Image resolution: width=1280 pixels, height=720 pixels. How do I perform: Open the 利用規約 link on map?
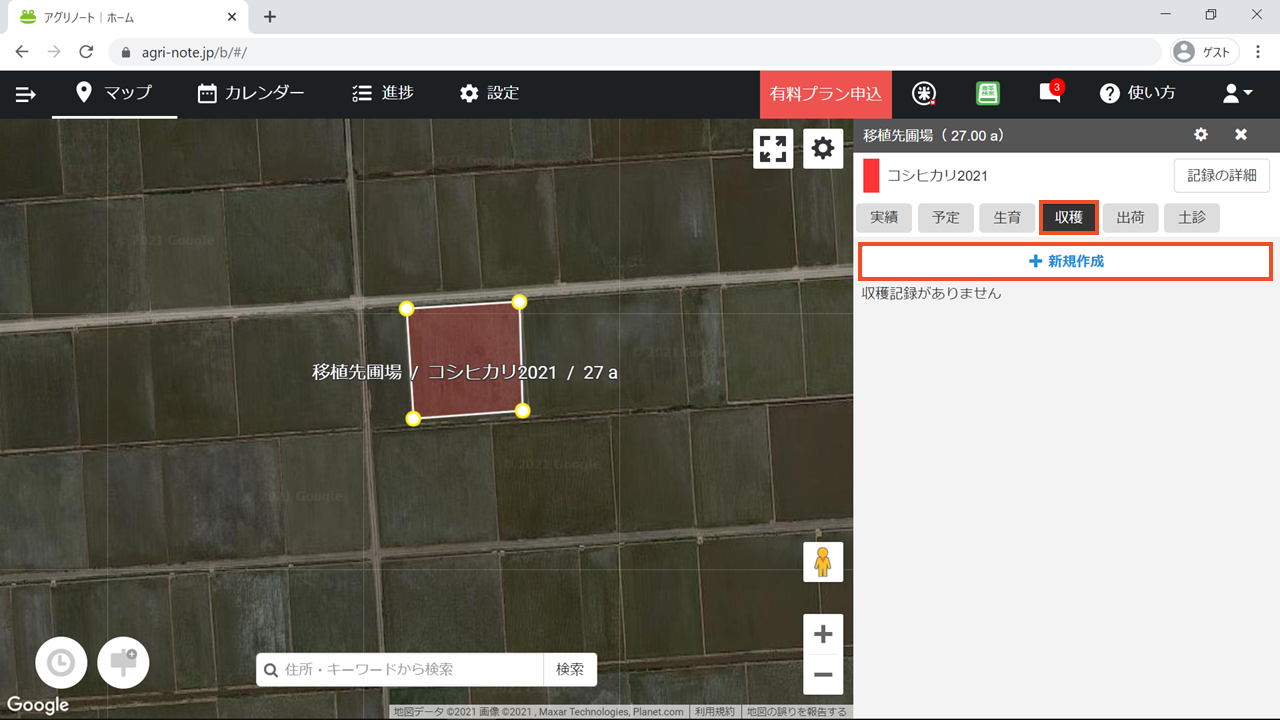pyautogui.click(x=715, y=712)
